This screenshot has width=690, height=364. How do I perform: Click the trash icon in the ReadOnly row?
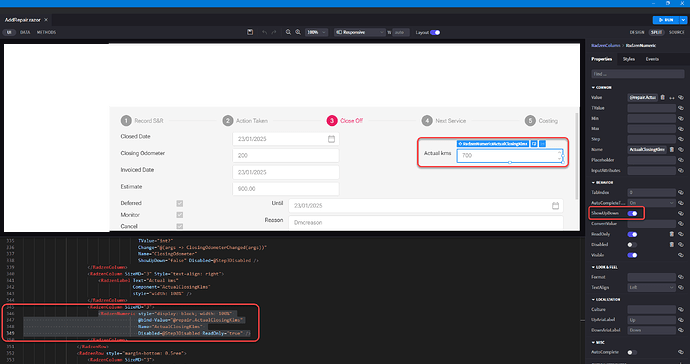[672, 234]
